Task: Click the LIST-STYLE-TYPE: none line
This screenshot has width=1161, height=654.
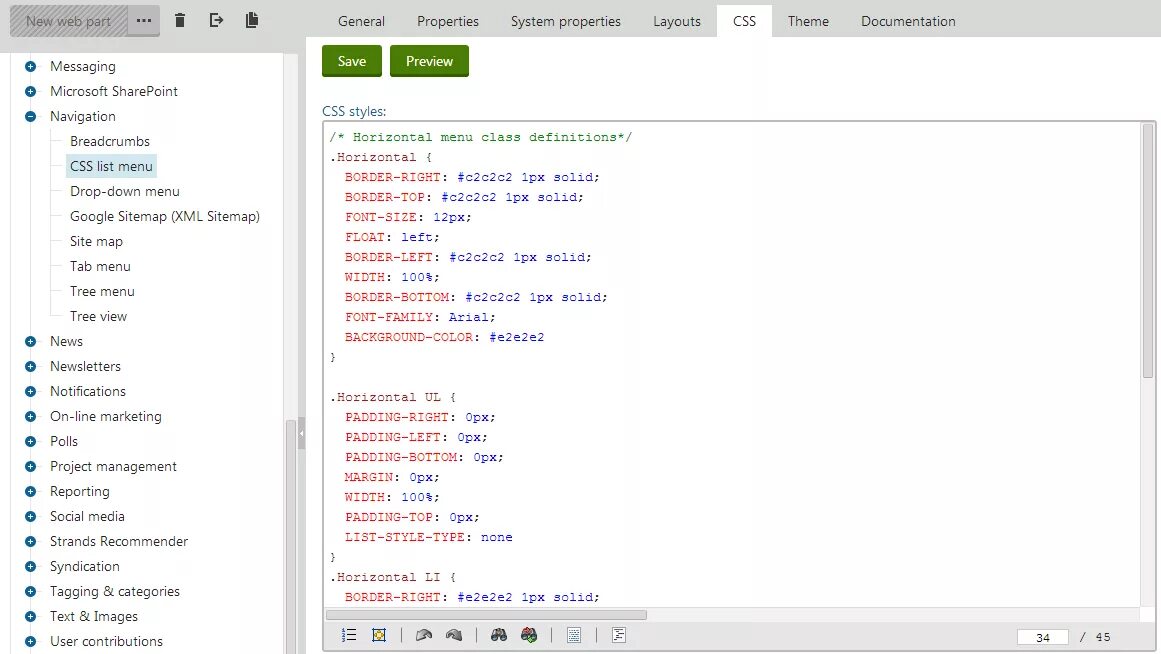Action: [429, 537]
